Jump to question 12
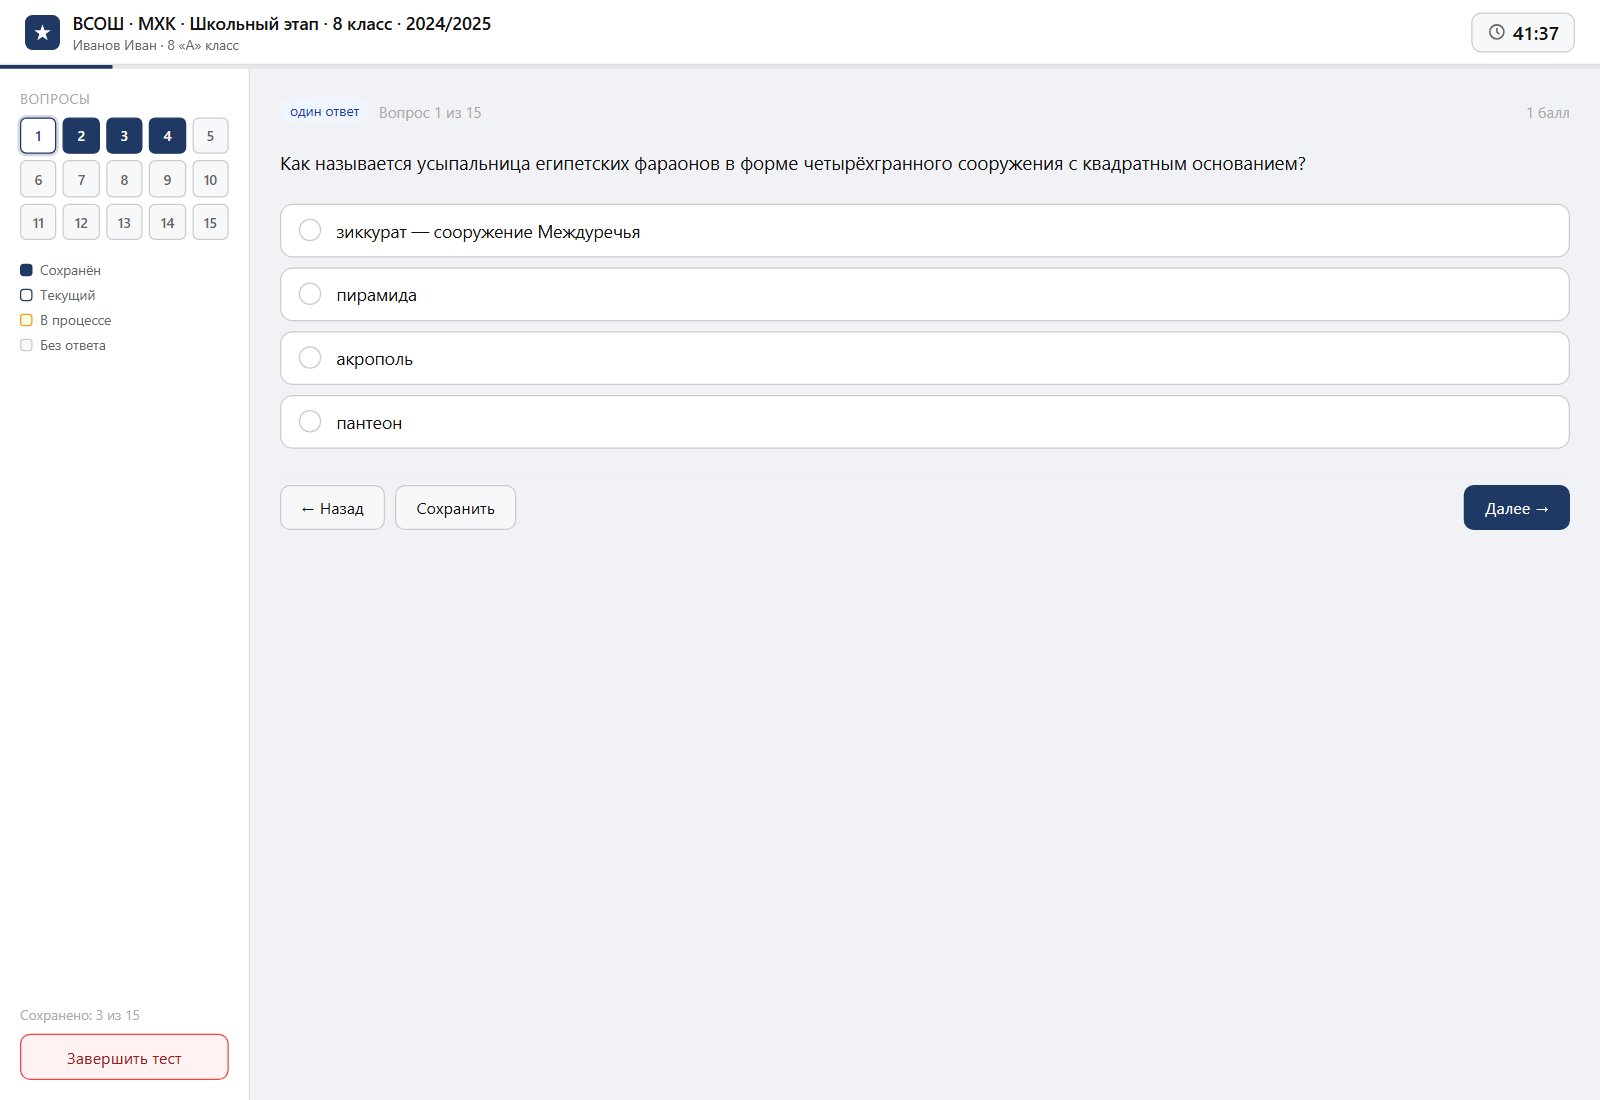1600x1100 pixels. coord(81,223)
